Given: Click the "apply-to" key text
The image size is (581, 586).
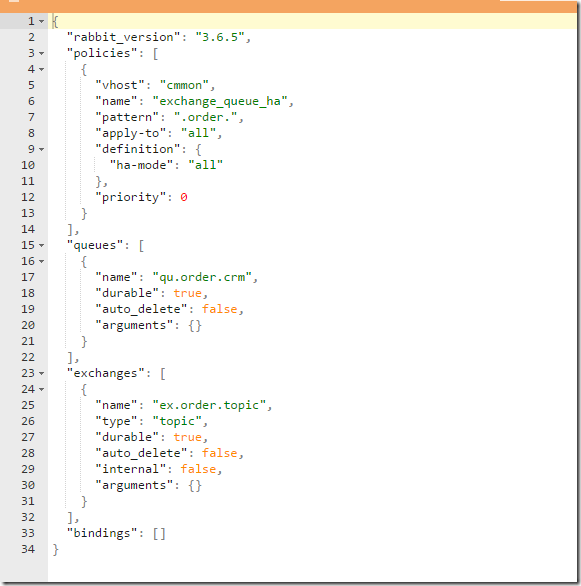Looking at the screenshot, I should (x=131, y=133).
